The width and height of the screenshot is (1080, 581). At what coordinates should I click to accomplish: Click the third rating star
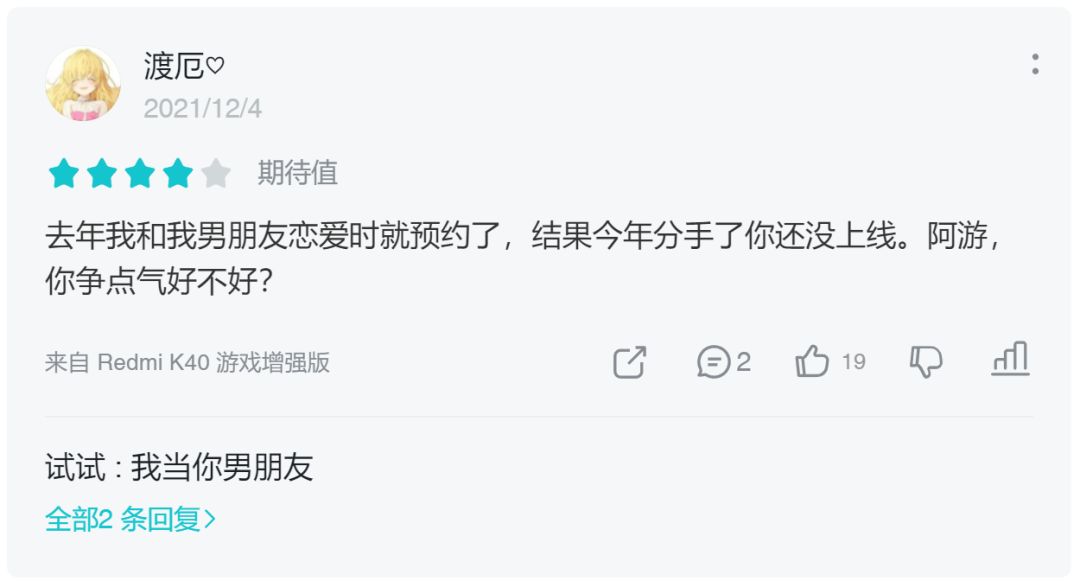tap(139, 174)
